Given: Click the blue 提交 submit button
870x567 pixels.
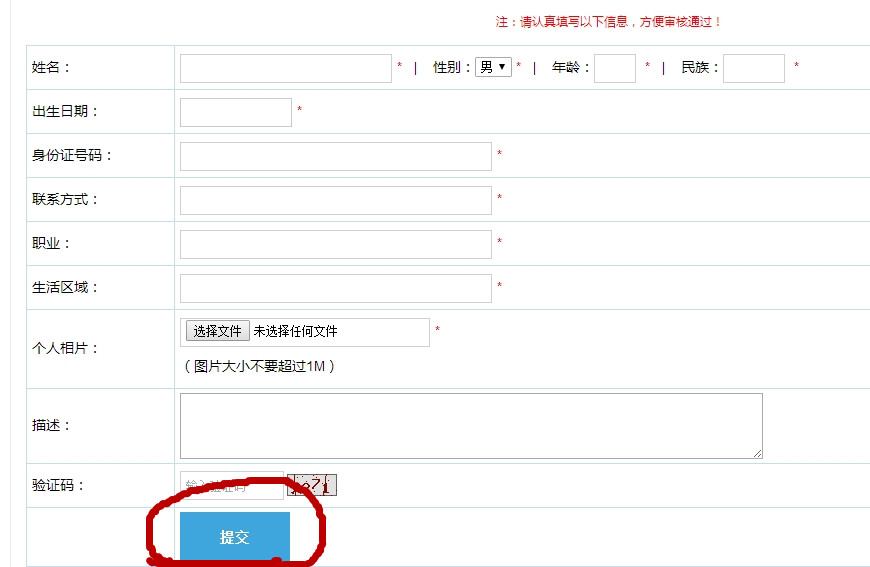Looking at the screenshot, I should [235, 536].
